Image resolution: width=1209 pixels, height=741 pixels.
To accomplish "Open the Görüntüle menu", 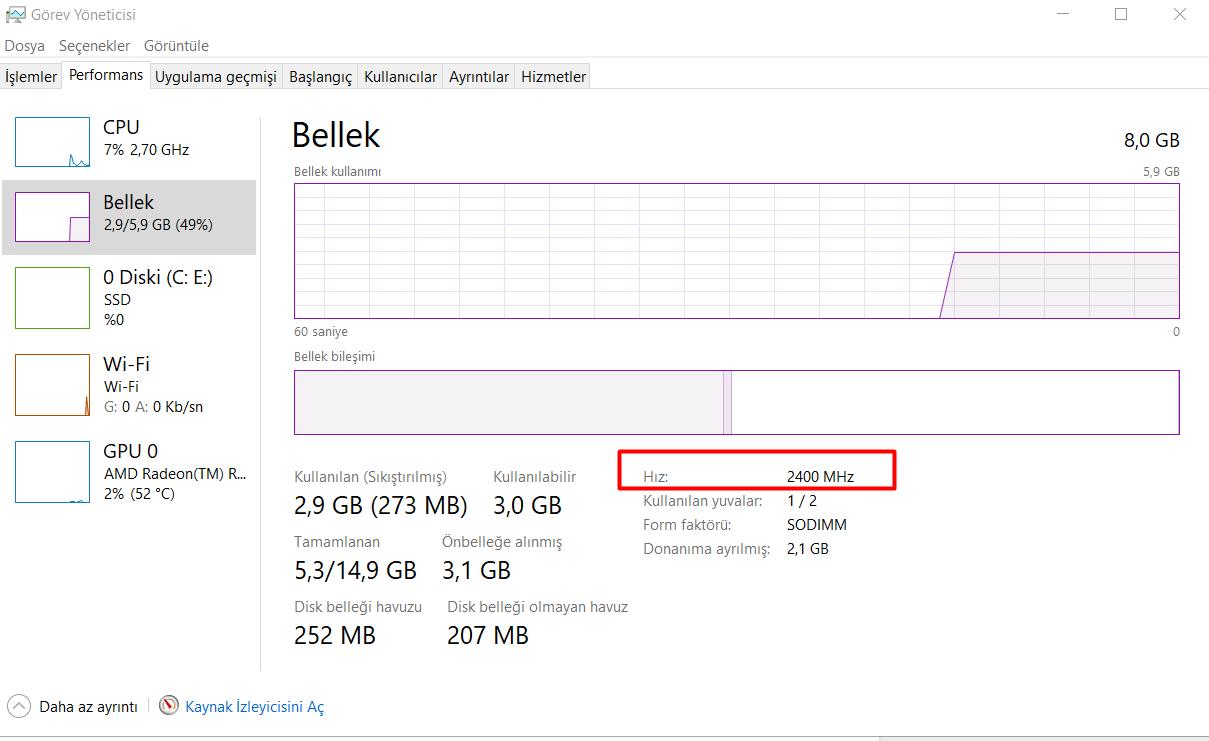I will point(176,46).
